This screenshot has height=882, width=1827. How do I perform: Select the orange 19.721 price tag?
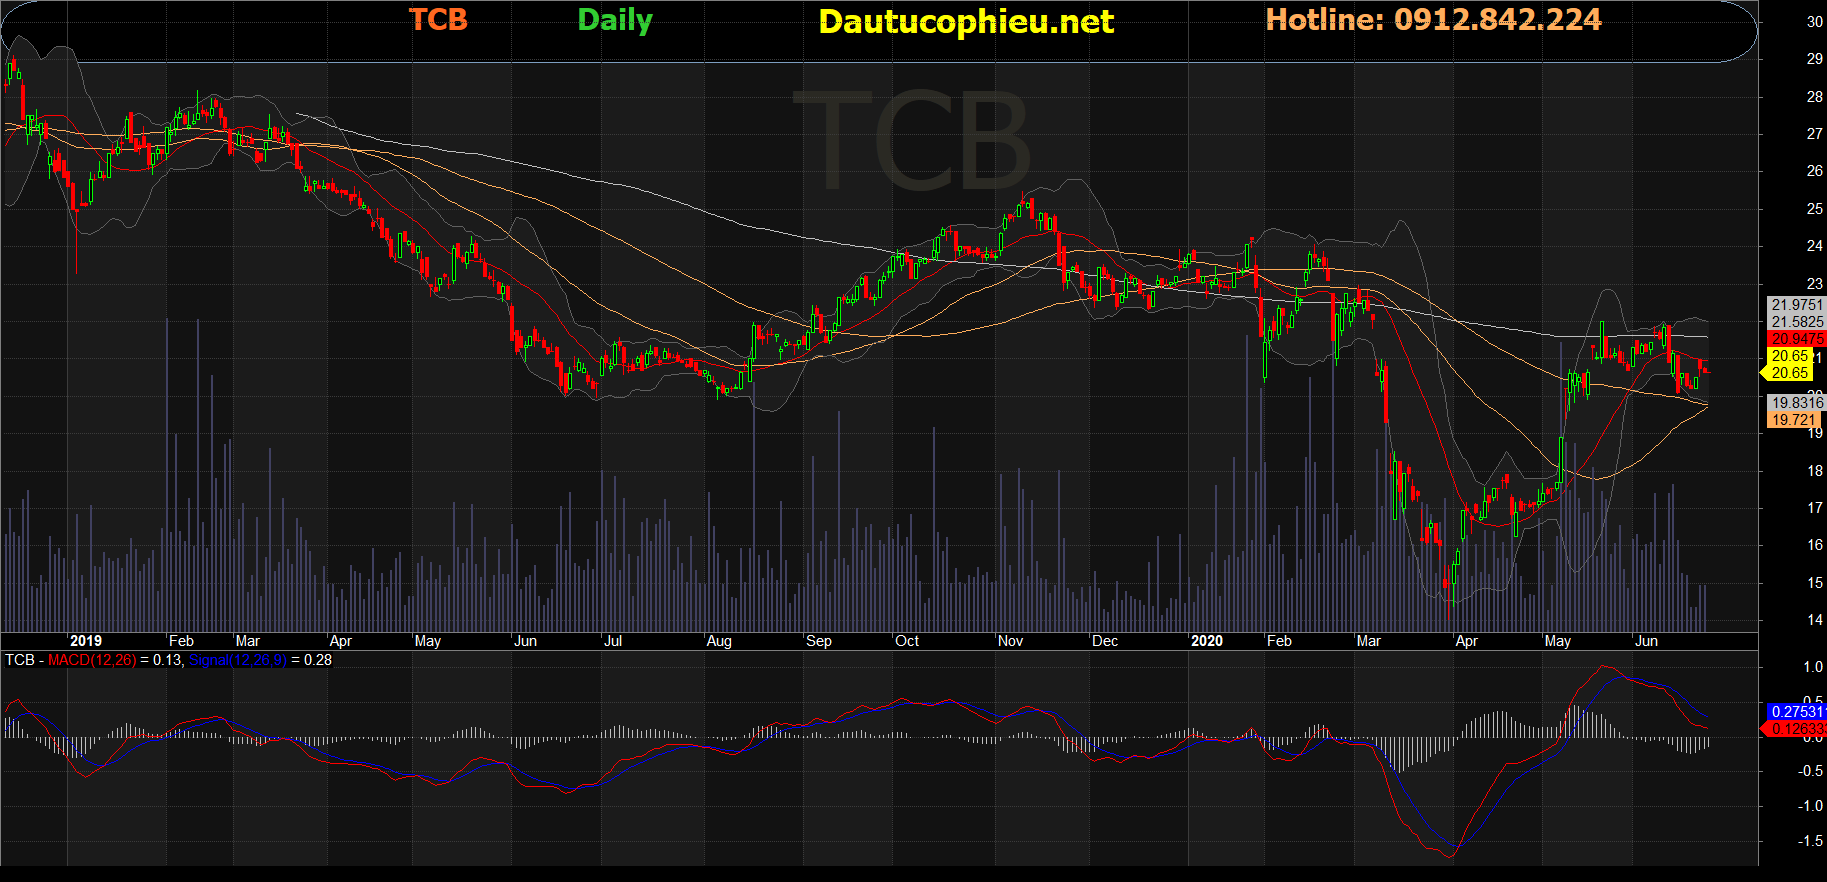(x=1792, y=420)
